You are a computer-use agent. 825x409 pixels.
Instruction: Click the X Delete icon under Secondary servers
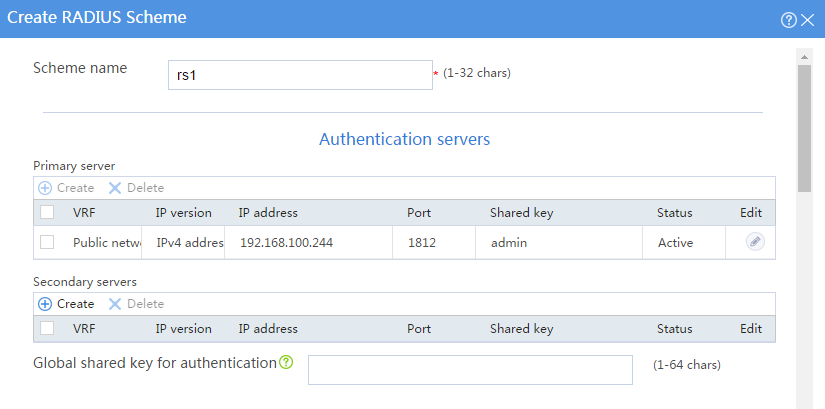(x=115, y=304)
